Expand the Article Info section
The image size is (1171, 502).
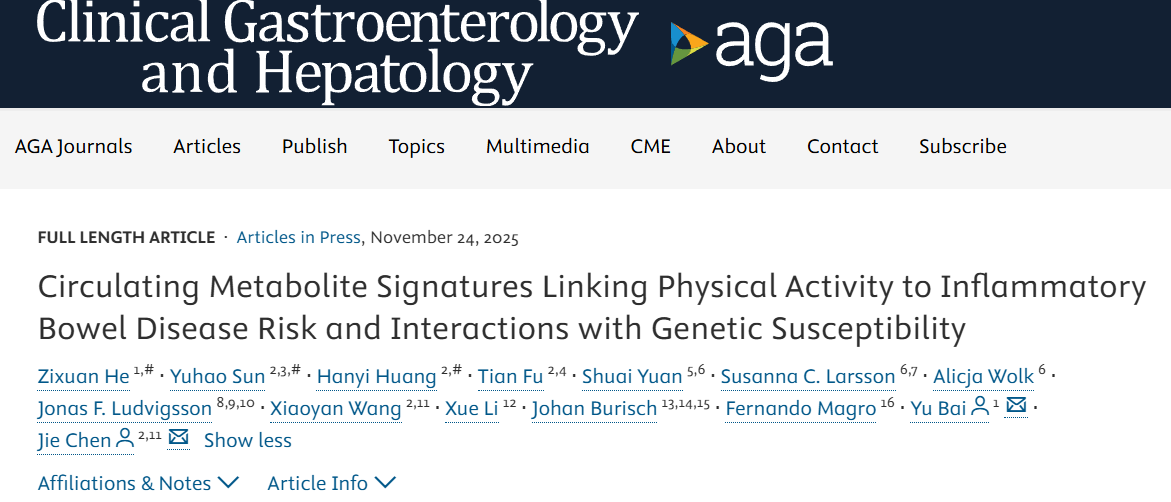[x=331, y=483]
